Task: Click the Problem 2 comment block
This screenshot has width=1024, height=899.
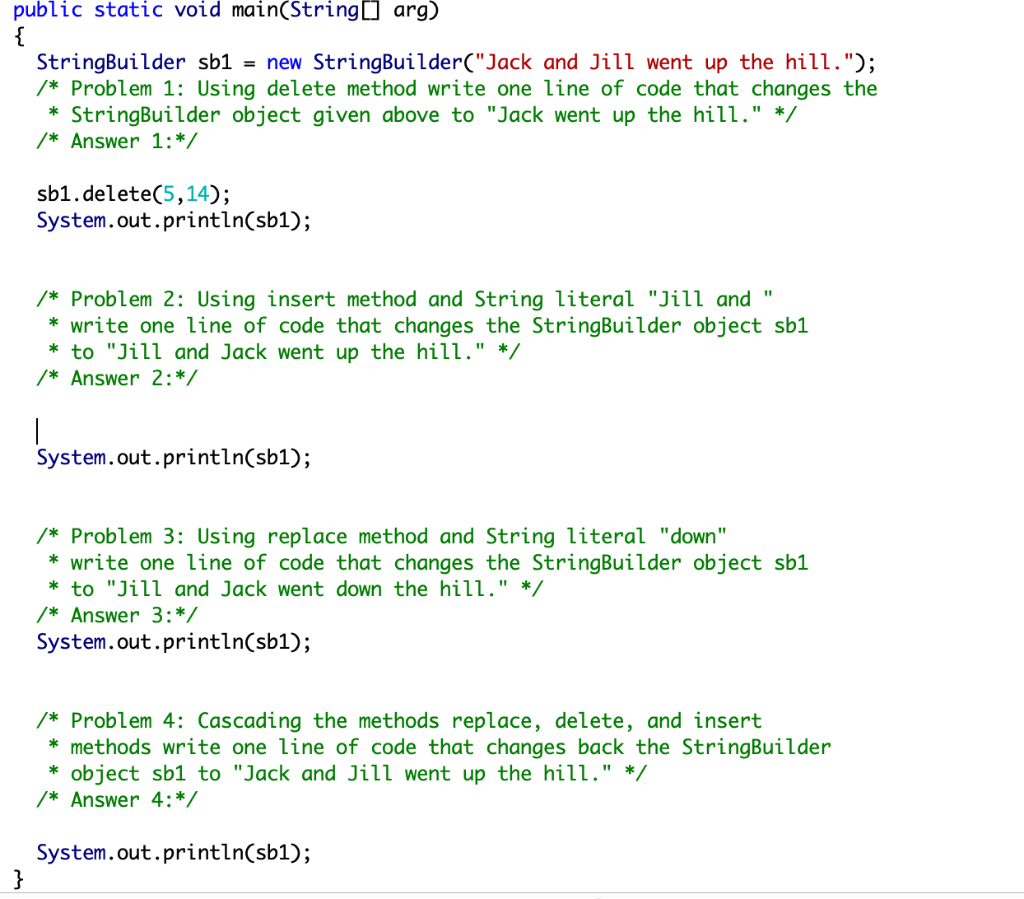Action: (400, 325)
